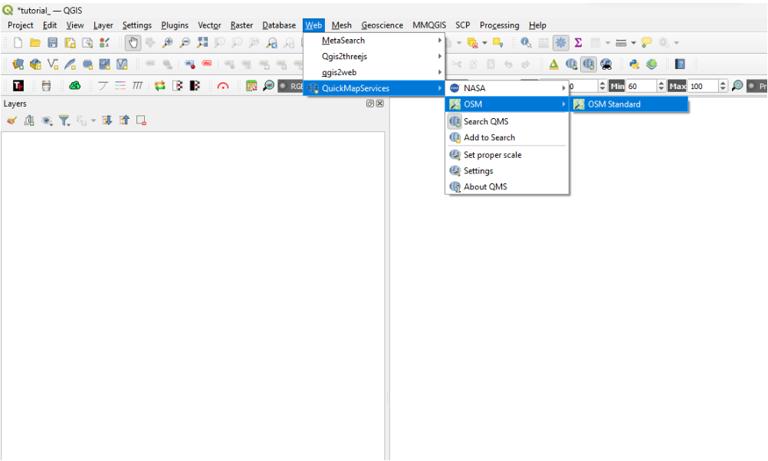Open the Style Manager icon
Viewport: 768px width, 461px height.
coord(104,43)
